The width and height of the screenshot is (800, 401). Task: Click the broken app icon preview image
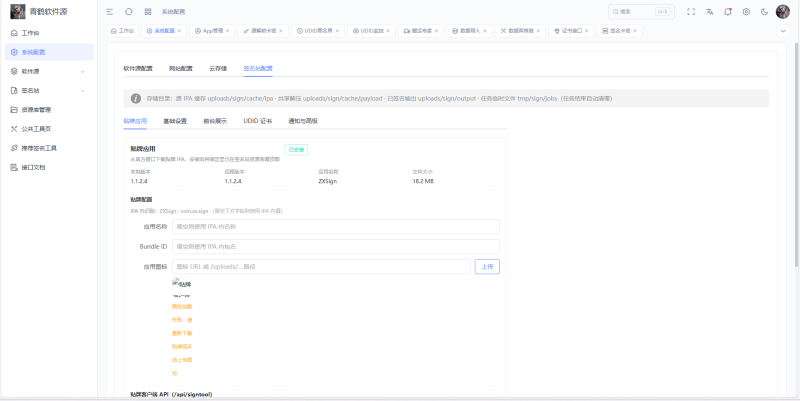(182, 287)
